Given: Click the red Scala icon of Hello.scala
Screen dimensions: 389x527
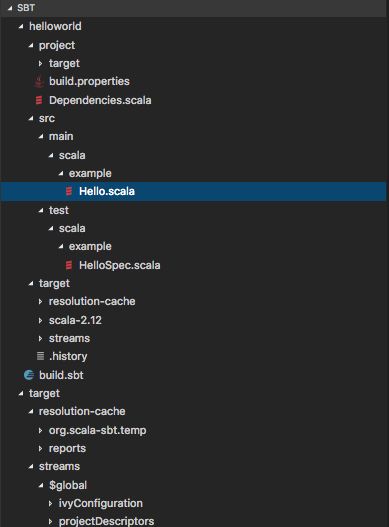Looking at the screenshot, I should pyautogui.click(x=69, y=191).
